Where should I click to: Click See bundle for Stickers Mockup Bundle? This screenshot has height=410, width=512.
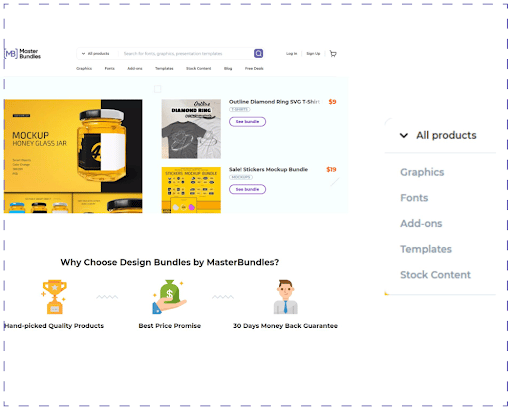247,189
